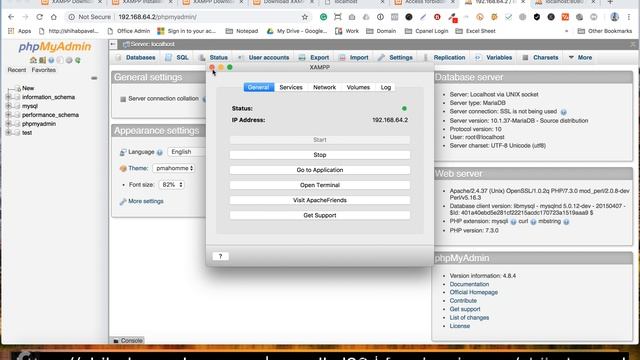Image resolution: width=640 pixels, height=360 pixels.
Task: Open the Grammarly extension icon
Action: tap(323, 17)
